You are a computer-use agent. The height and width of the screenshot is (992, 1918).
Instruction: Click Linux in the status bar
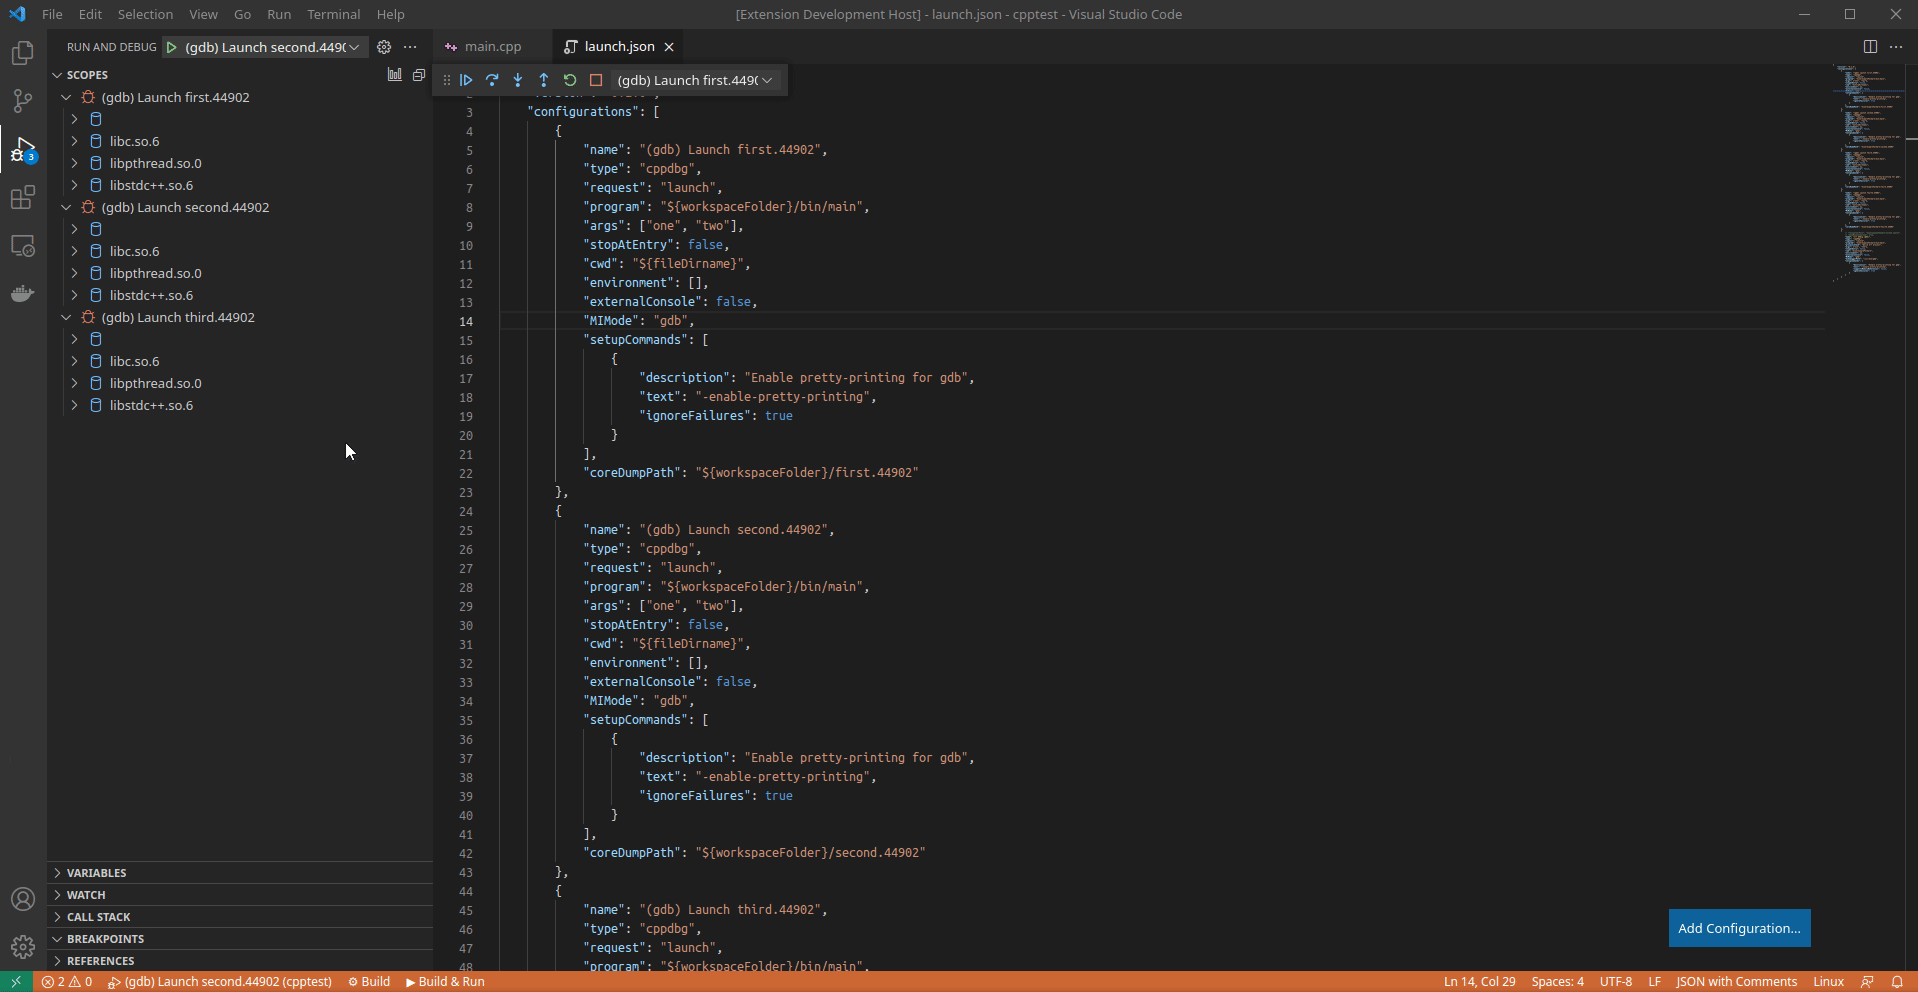click(x=1828, y=982)
